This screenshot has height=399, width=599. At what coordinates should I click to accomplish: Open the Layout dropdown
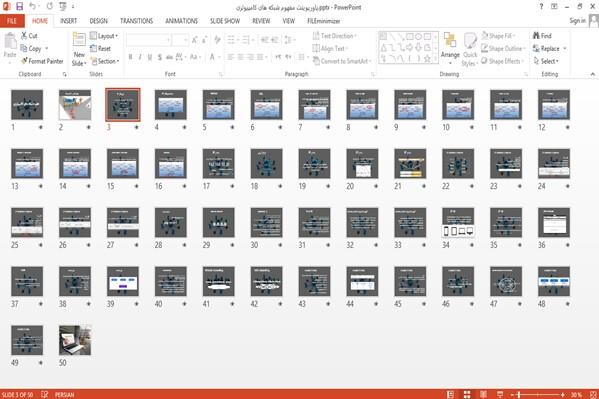[x=104, y=36]
